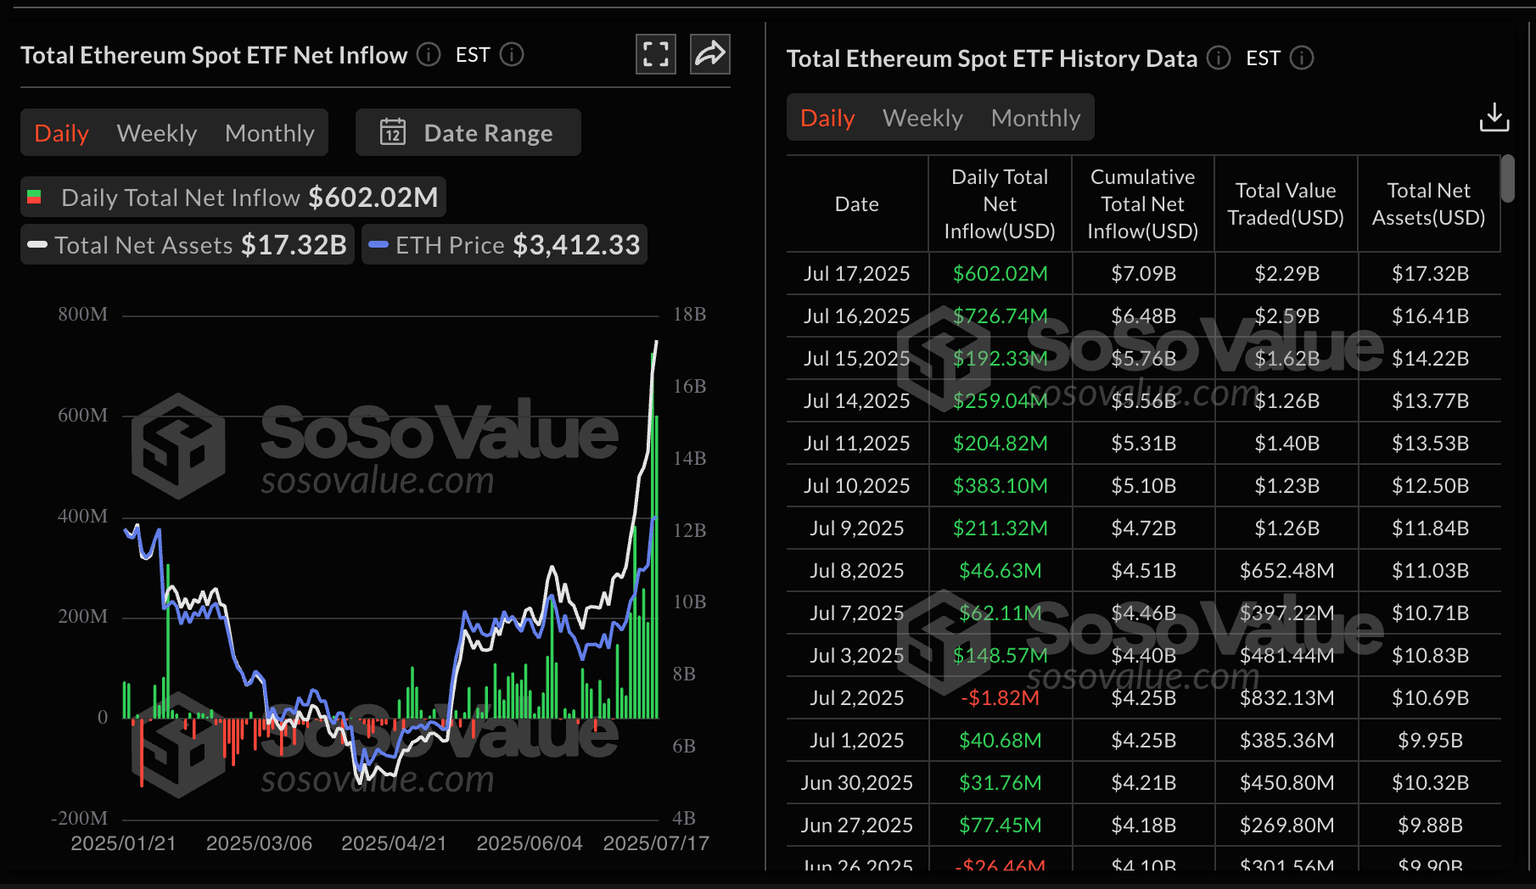This screenshot has width=1536, height=889.
Task: Click the Date column header
Action: 857,204
